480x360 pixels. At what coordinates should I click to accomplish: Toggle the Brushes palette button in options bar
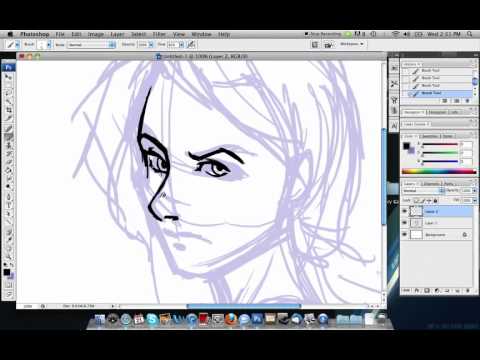click(315, 44)
